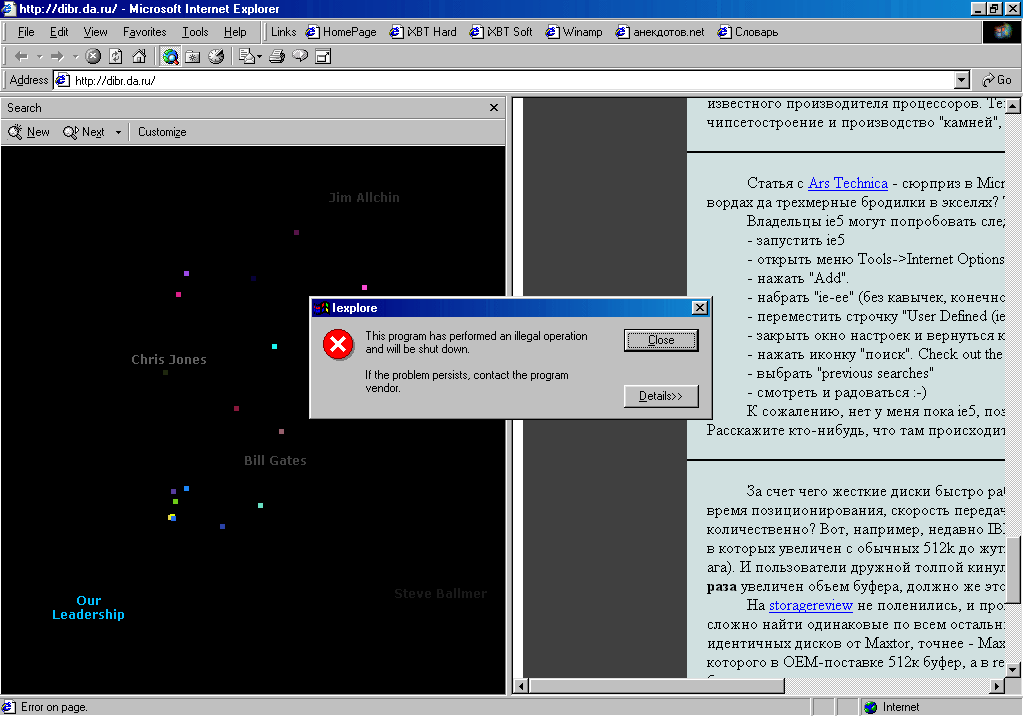Toggle the Search pane toolbar button

click(x=170, y=57)
